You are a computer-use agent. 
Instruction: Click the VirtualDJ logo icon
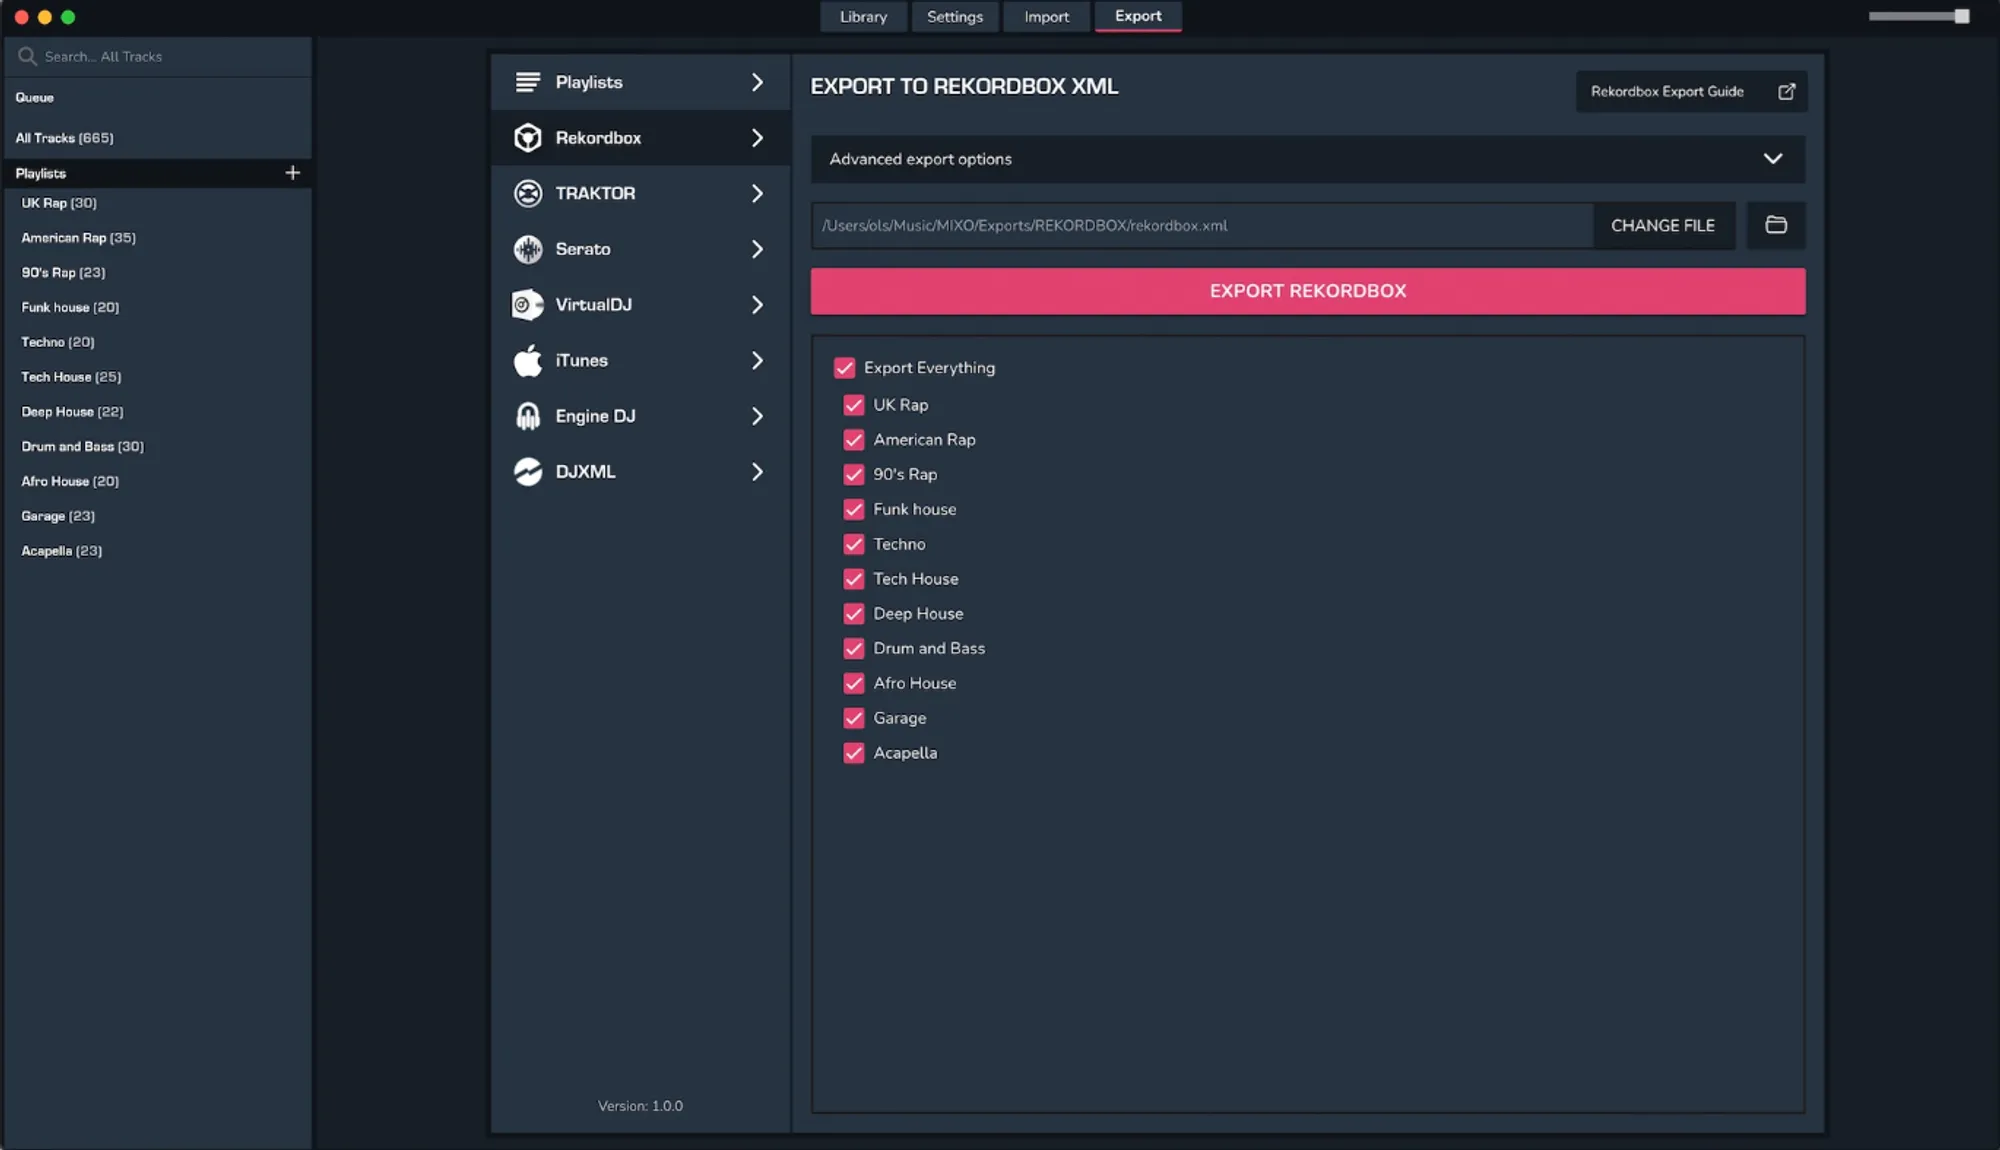coord(528,305)
